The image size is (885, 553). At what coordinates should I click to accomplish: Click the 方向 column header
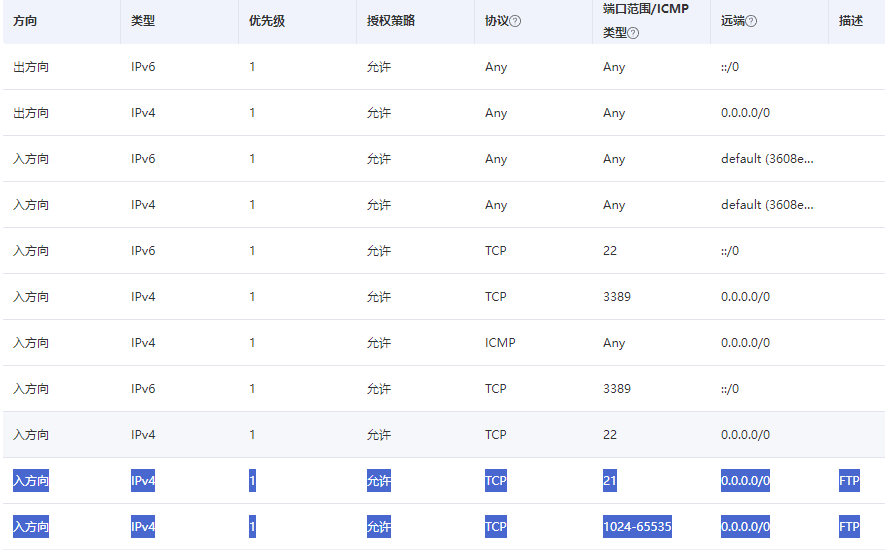25,21
